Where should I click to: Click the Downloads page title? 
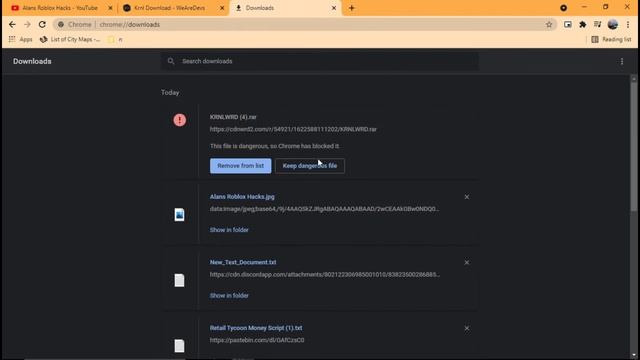coord(32,61)
